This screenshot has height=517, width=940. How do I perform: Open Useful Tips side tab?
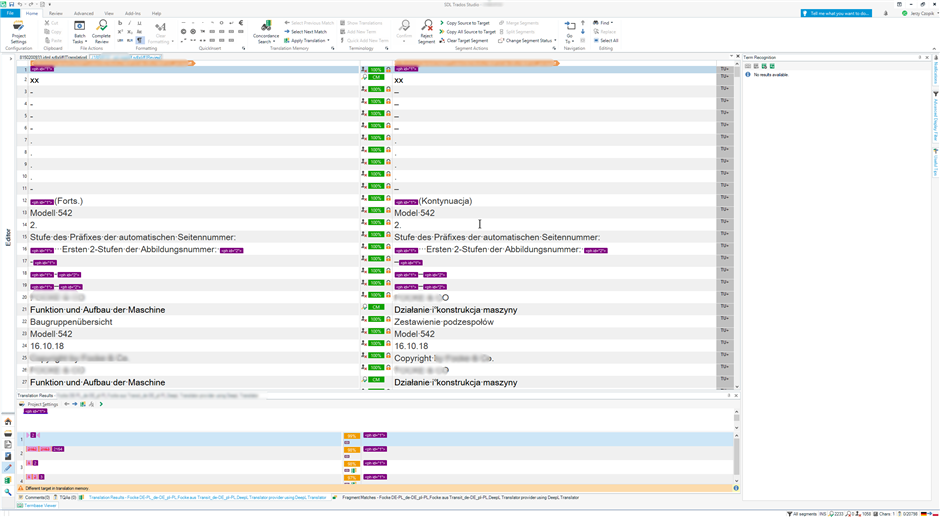point(935,161)
